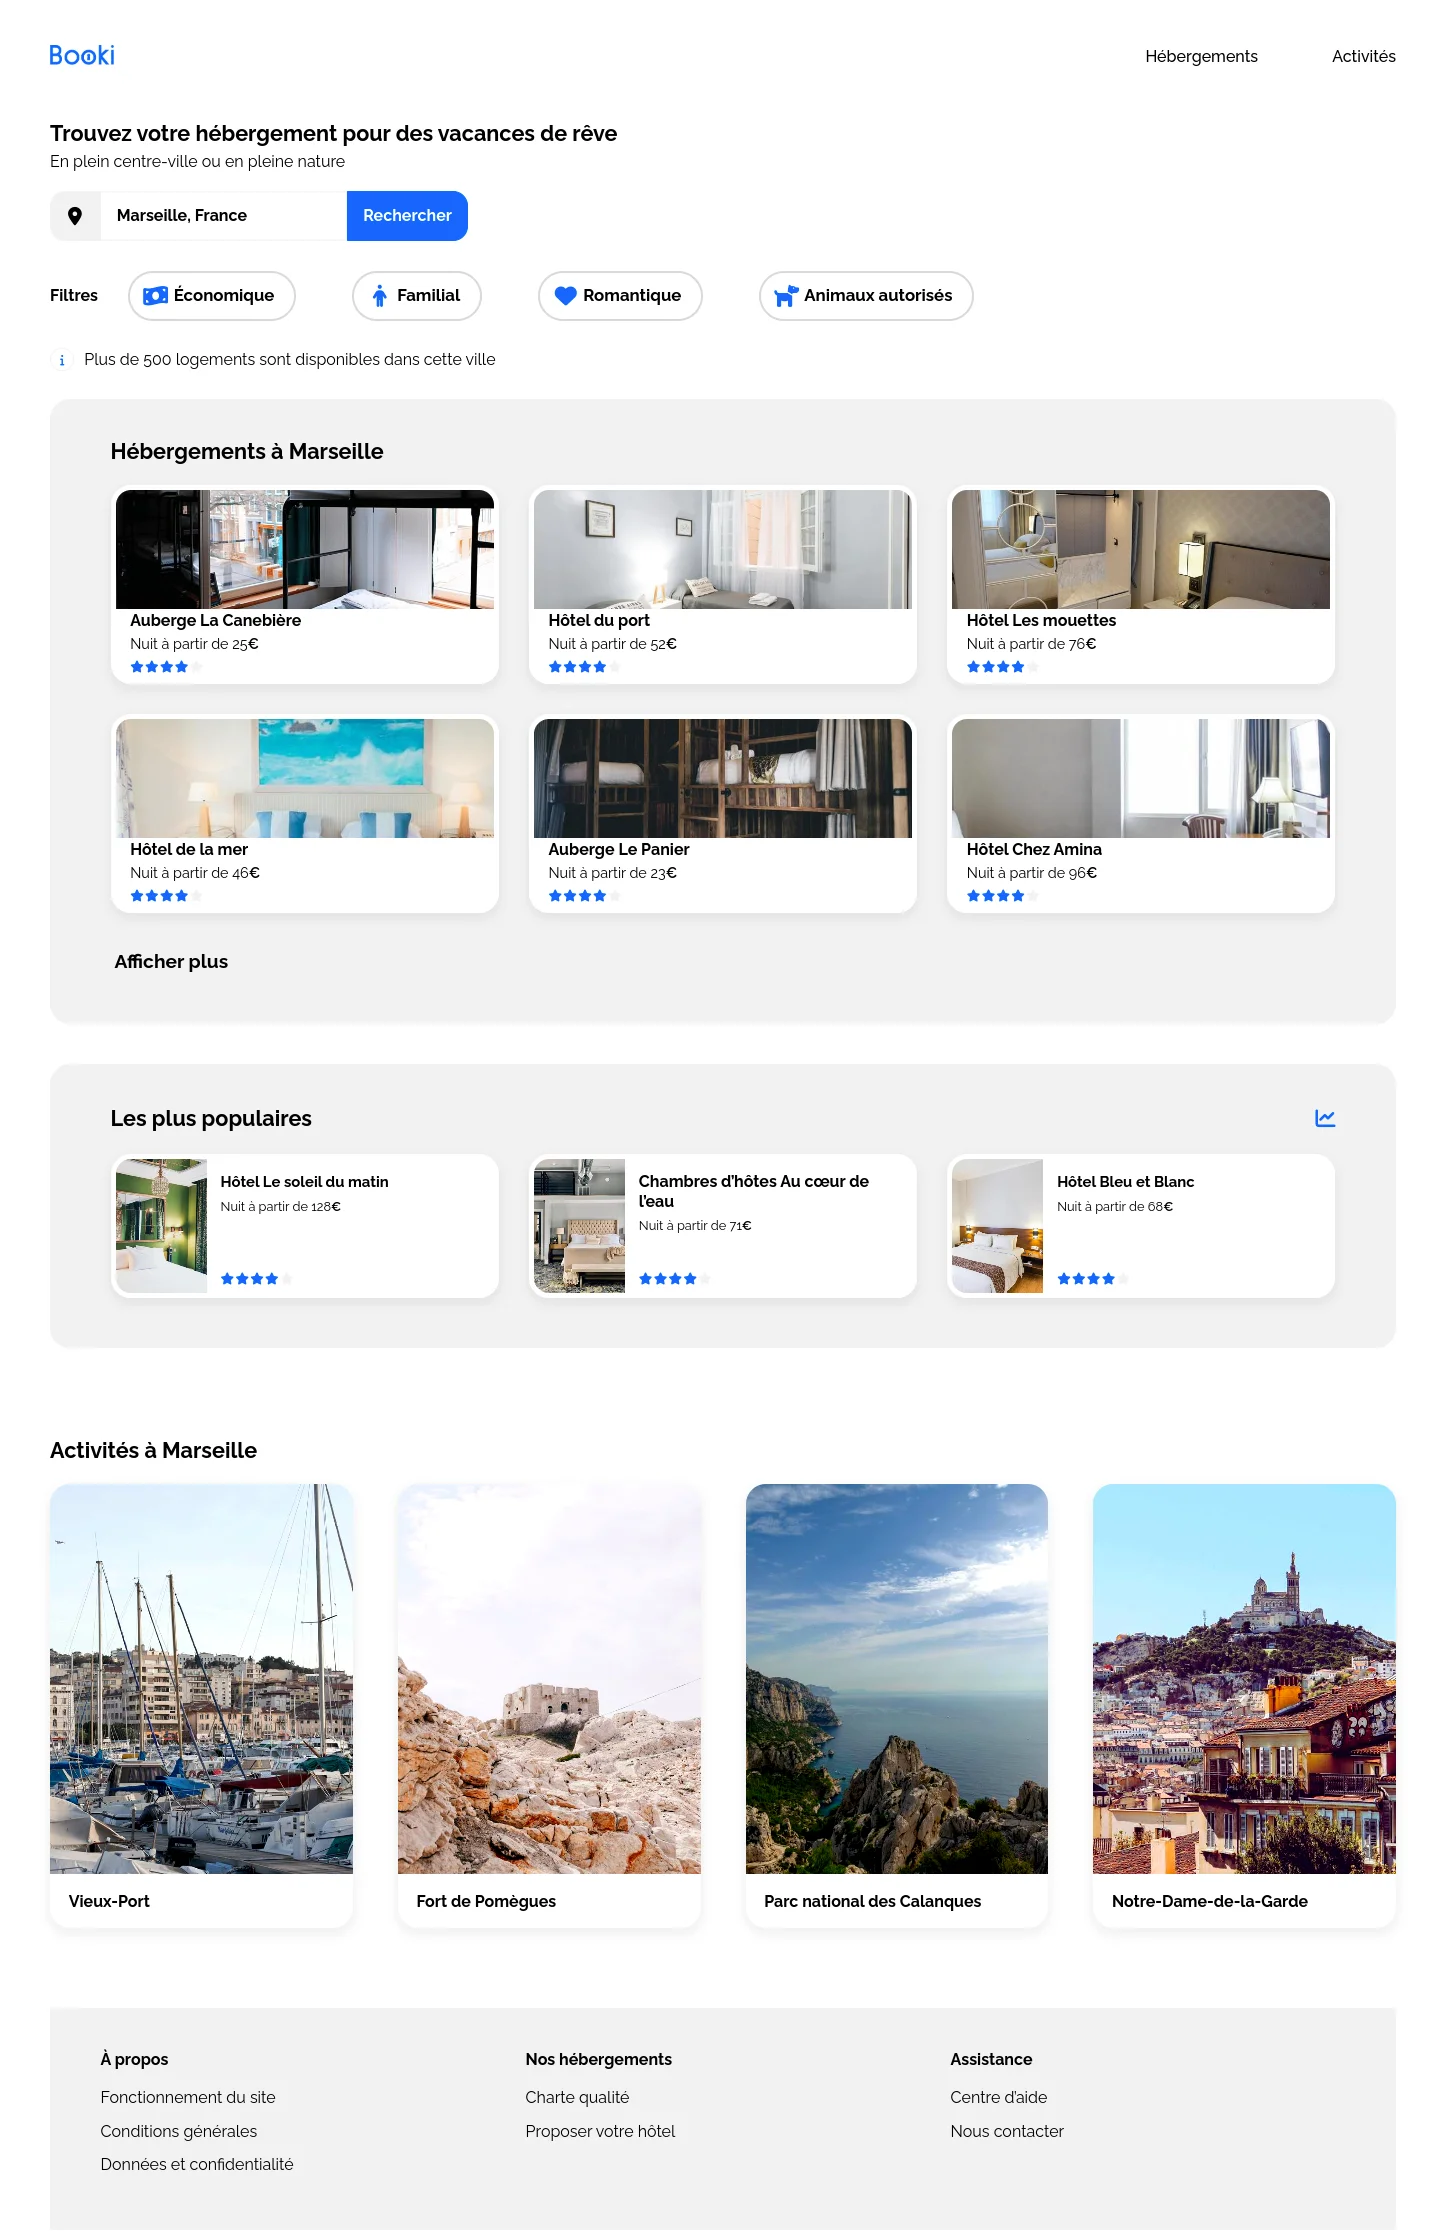1446x2231 pixels.
Task: Click star rating of Hôtel de la mer
Action: tap(166, 896)
